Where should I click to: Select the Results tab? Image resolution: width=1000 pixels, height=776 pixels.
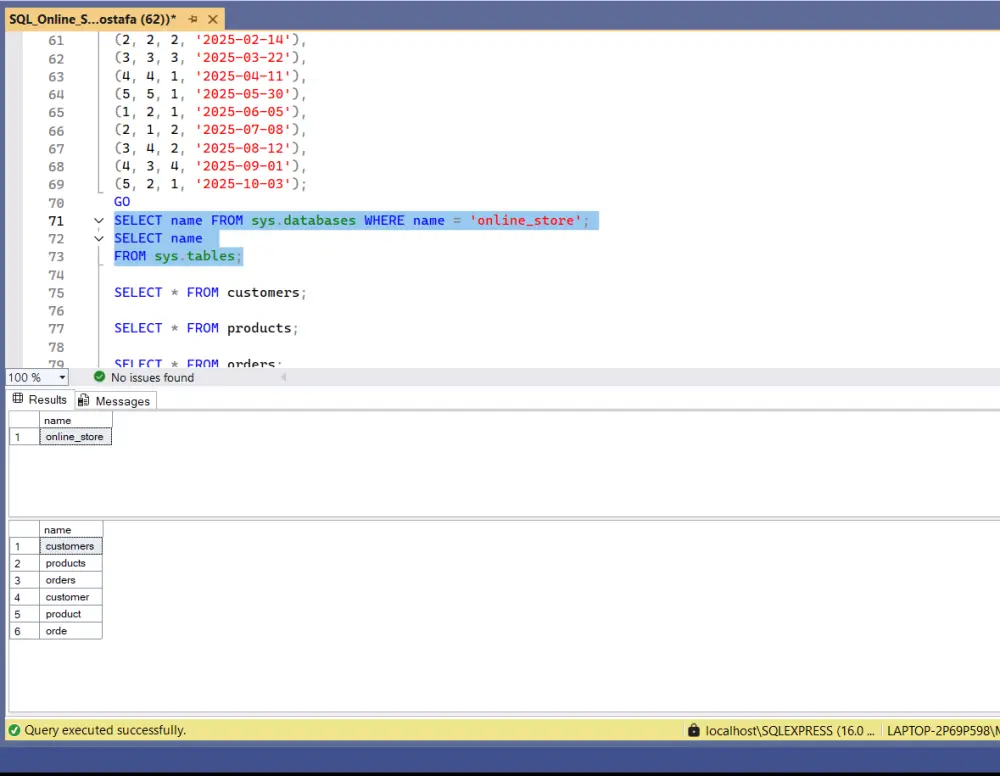(x=47, y=399)
